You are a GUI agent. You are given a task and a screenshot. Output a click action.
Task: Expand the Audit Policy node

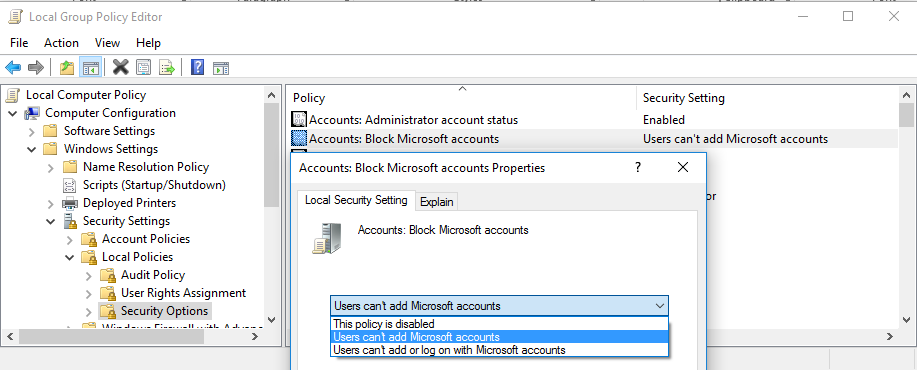(x=89, y=275)
